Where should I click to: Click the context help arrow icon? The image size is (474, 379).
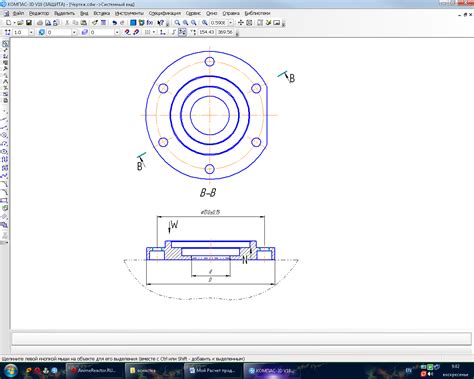(161, 23)
